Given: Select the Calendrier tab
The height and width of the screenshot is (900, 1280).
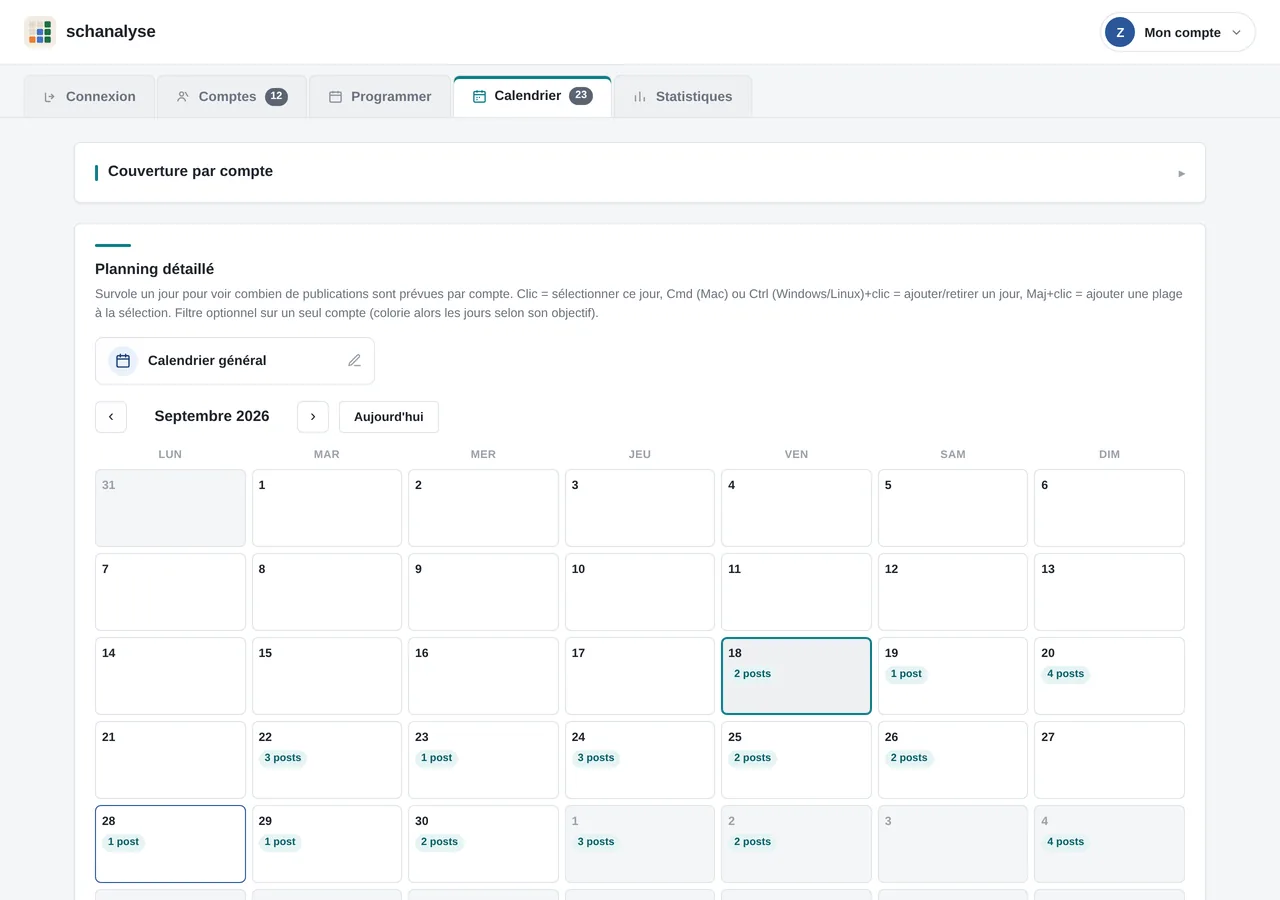Looking at the screenshot, I should tap(532, 96).
